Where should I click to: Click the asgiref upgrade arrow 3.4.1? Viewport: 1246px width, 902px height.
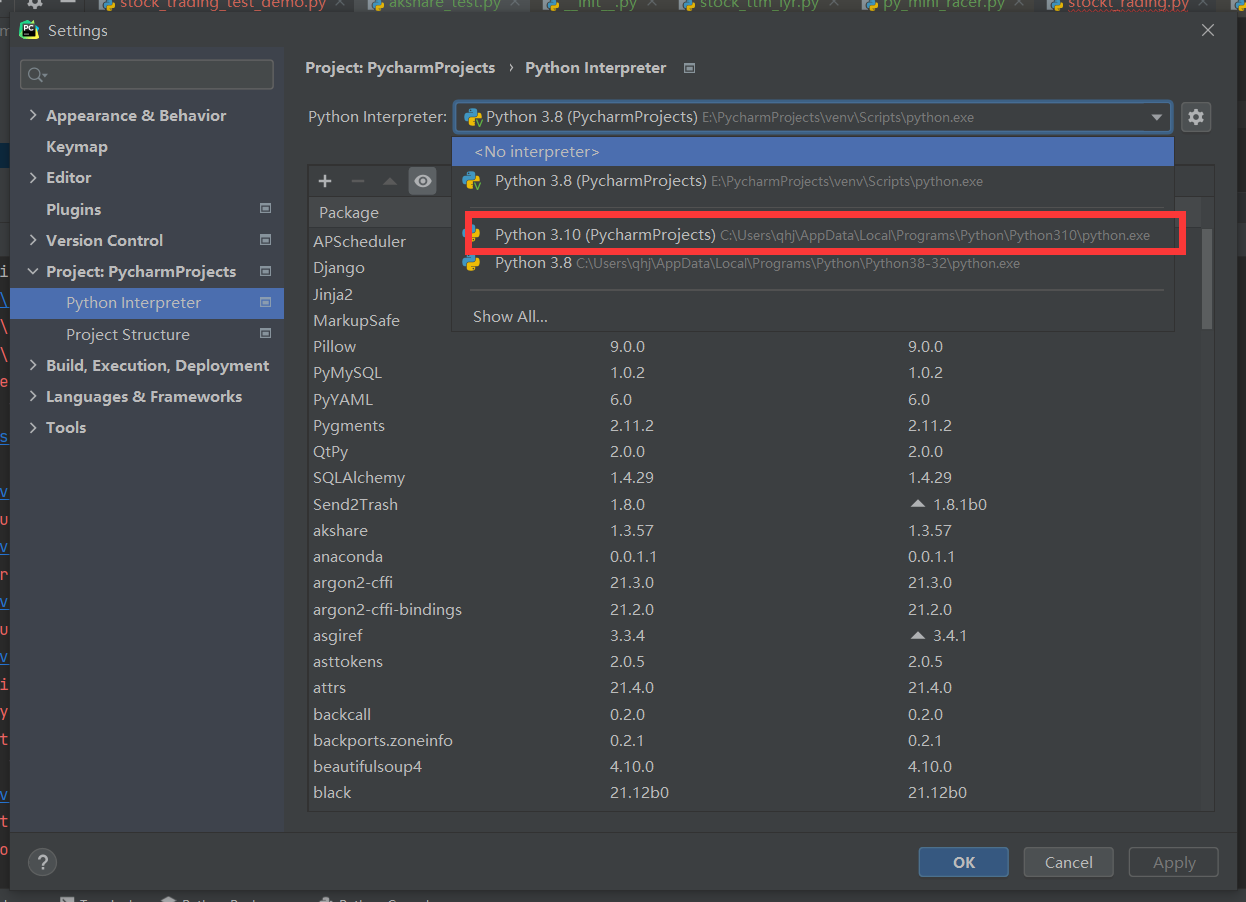click(x=918, y=635)
